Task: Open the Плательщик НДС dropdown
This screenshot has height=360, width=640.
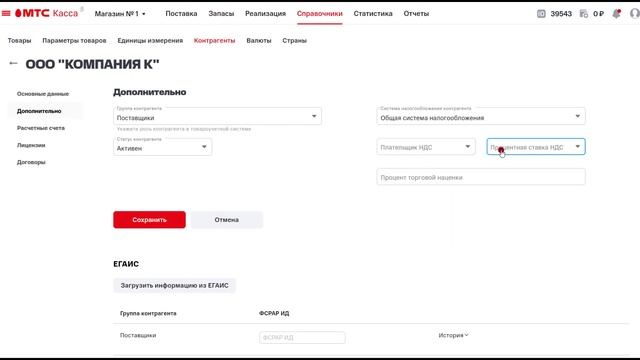Action: (426, 147)
